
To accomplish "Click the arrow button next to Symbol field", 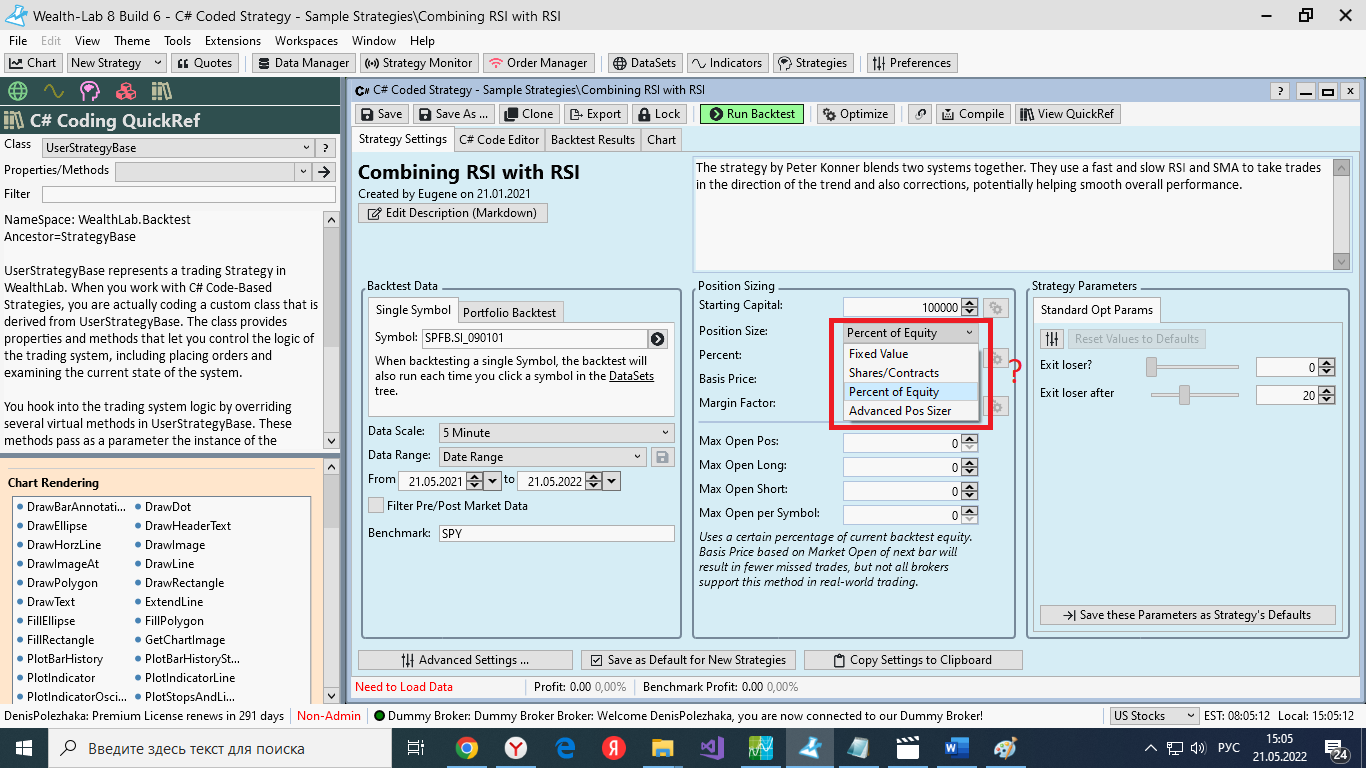I will tap(657, 339).
